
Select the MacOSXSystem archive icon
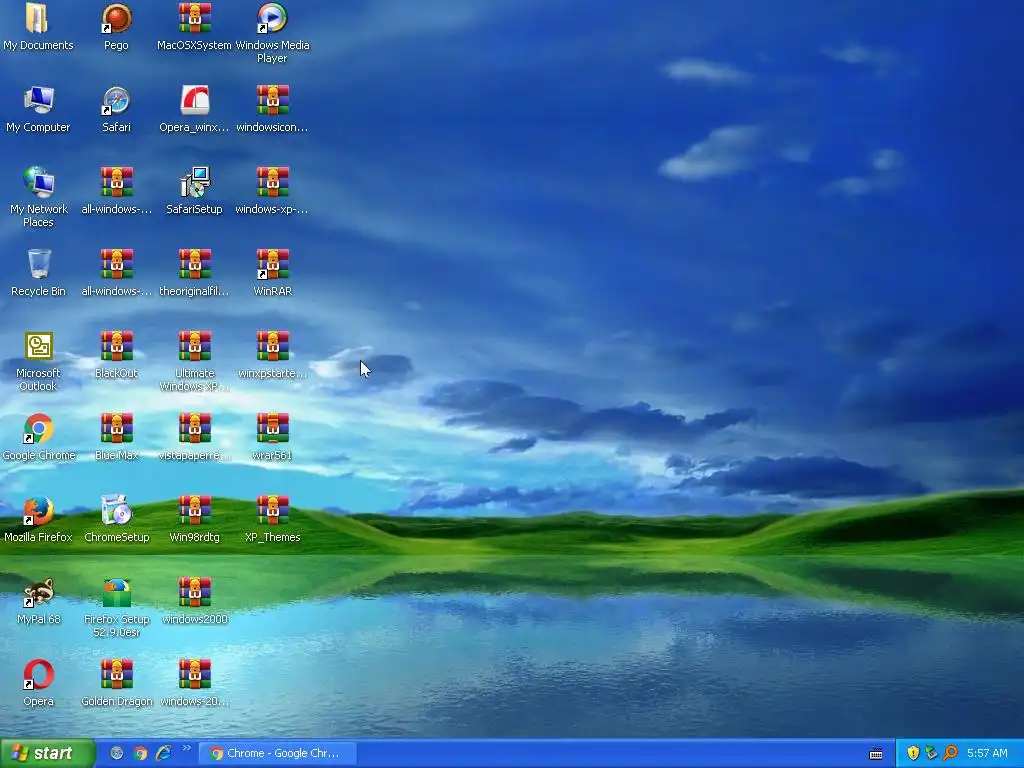click(x=195, y=18)
